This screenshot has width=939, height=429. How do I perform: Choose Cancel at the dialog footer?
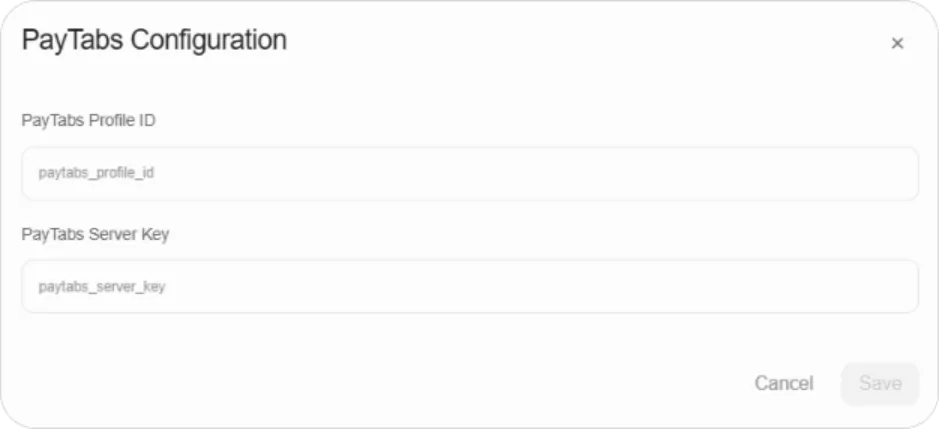pos(783,383)
